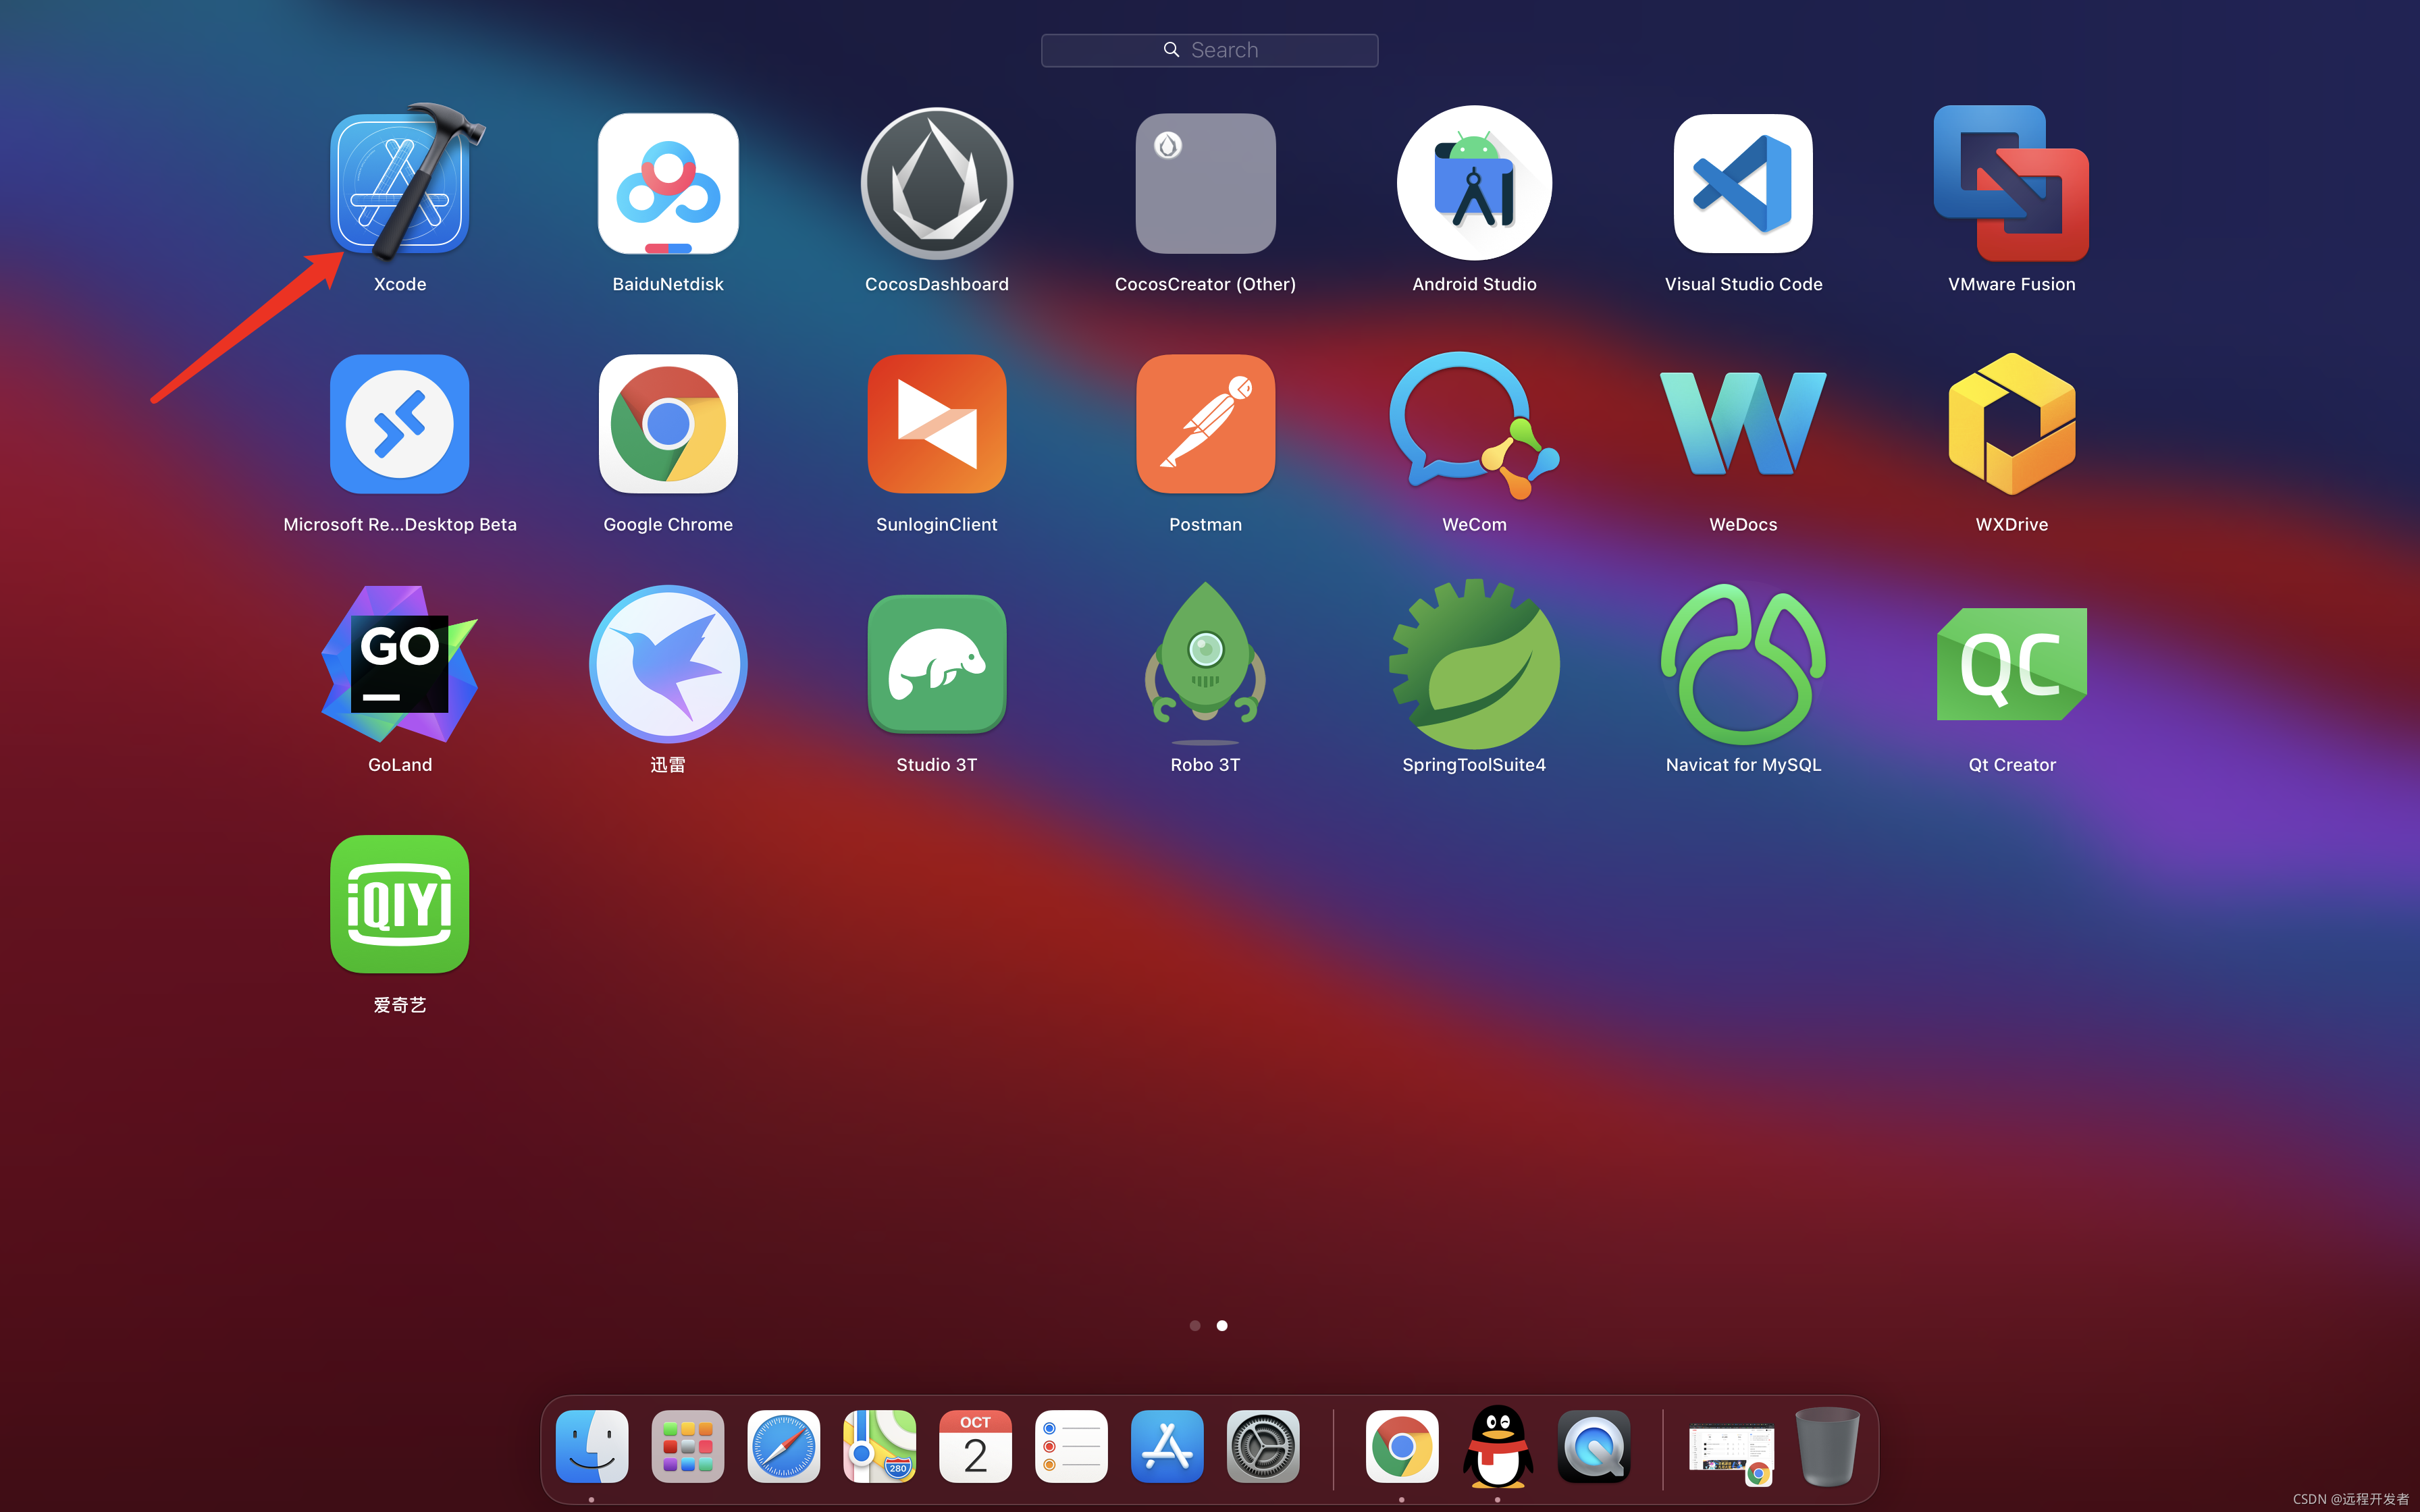Open SunloginClient

[x=937, y=424]
